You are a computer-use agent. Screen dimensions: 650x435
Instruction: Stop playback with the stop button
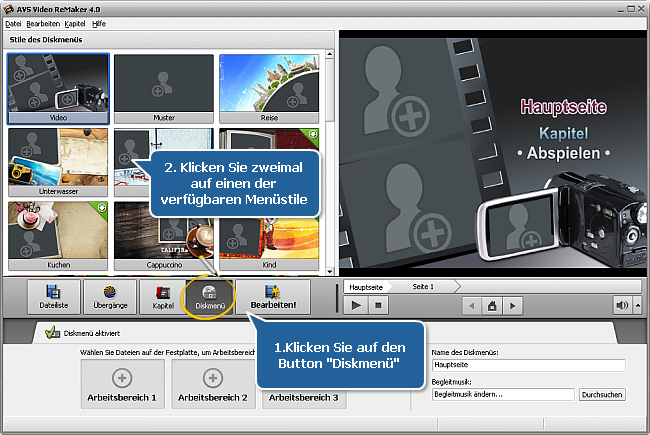380,305
